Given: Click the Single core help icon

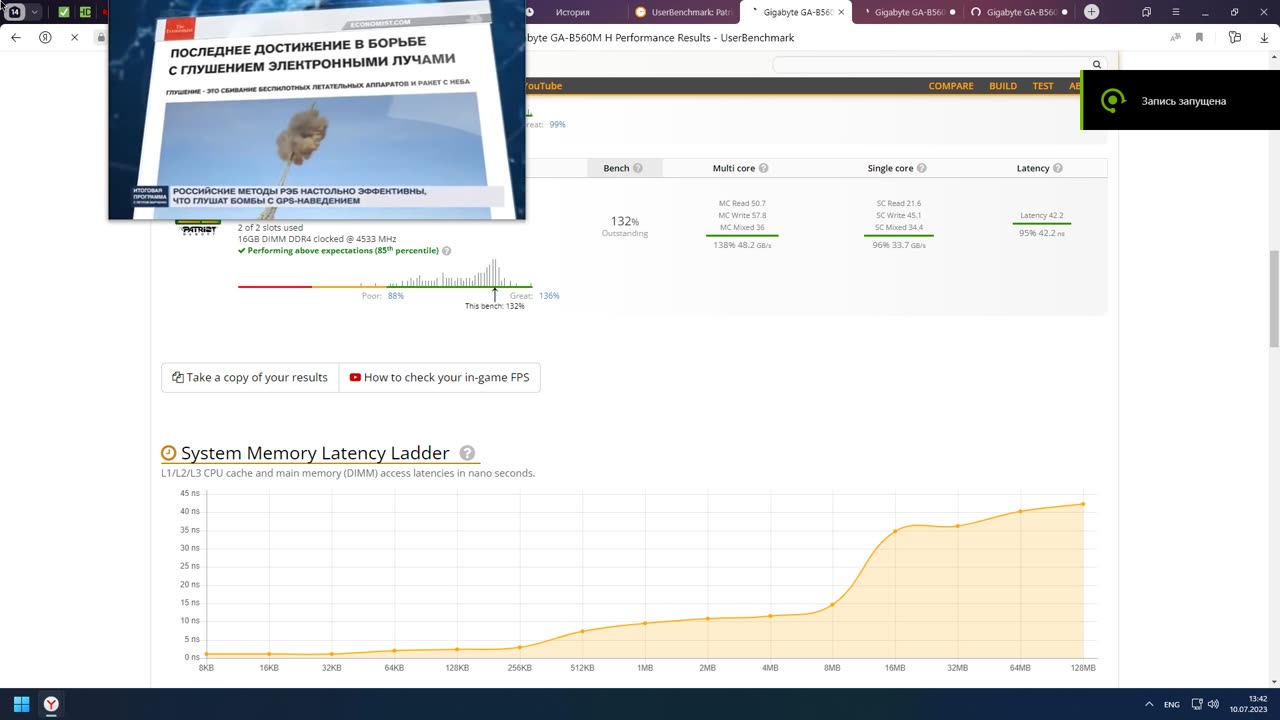Looking at the screenshot, I should coord(922,168).
